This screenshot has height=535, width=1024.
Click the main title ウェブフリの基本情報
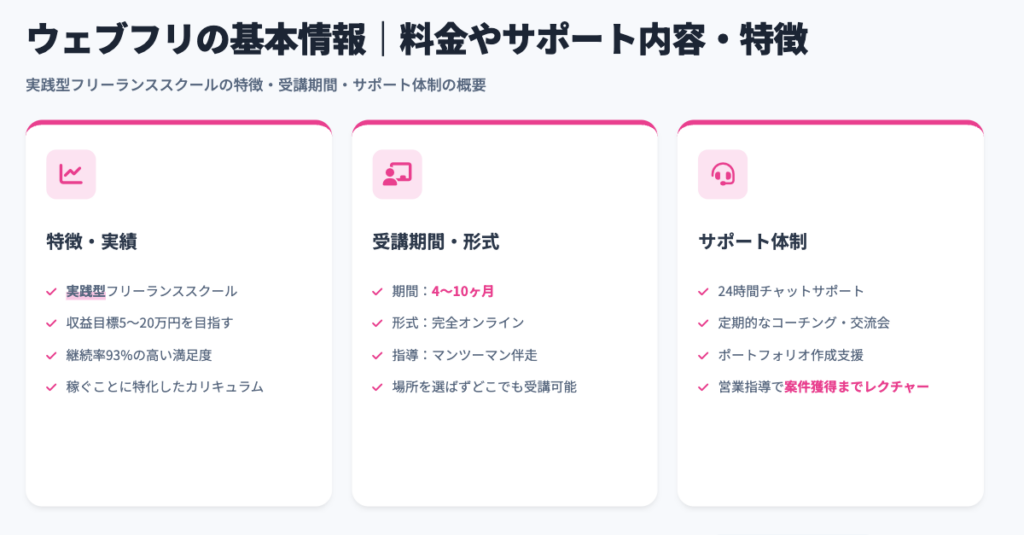(x=200, y=40)
